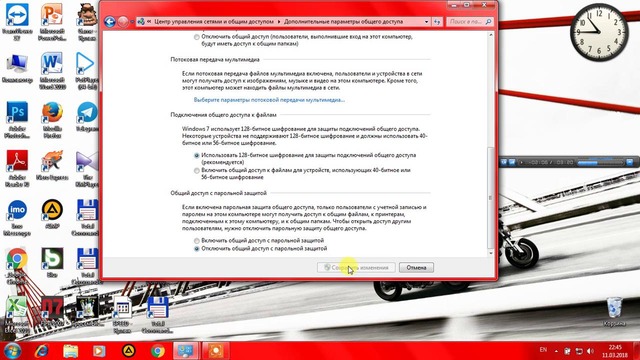Click the window scrollbar down arrow
This screenshot has height=360, width=640.
coord(491,253)
